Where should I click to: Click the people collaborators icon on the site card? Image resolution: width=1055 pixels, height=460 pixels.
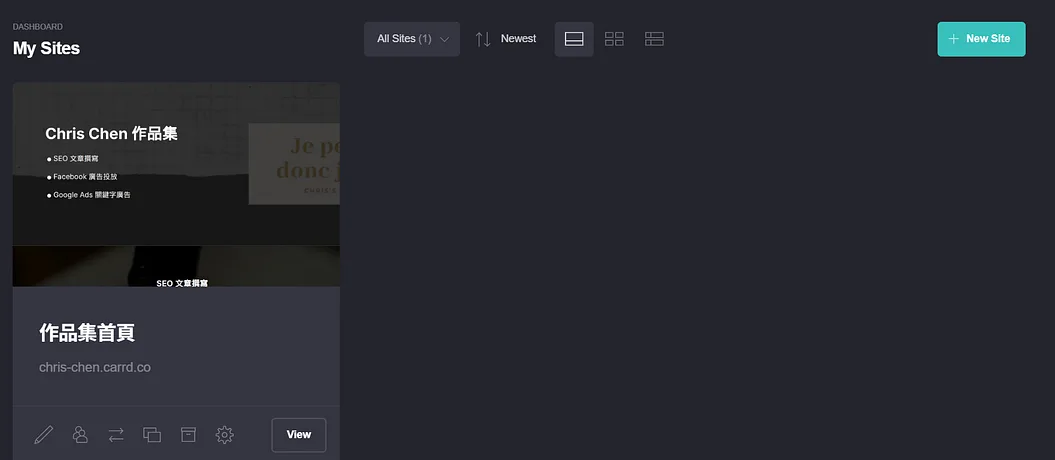pos(80,434)
